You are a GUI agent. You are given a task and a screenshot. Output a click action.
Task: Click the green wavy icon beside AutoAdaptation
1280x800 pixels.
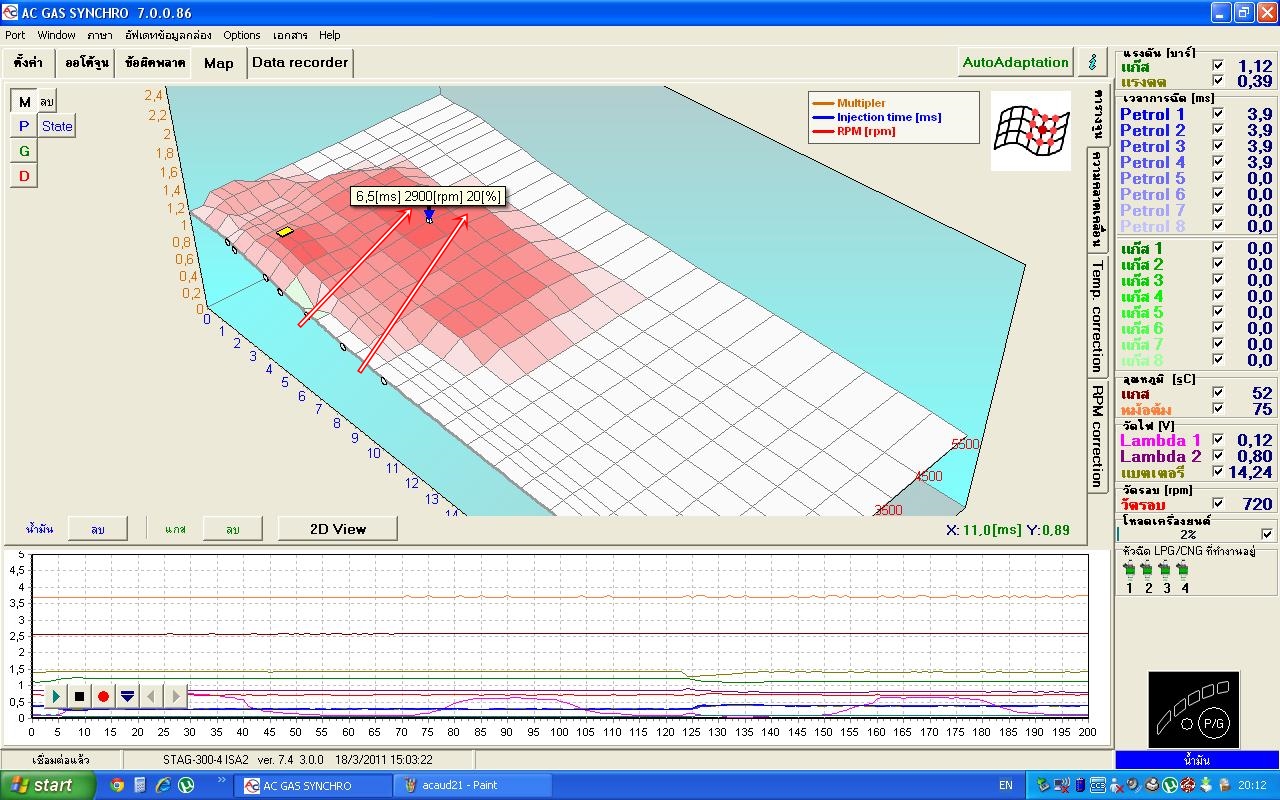(x=1091, y=62)
